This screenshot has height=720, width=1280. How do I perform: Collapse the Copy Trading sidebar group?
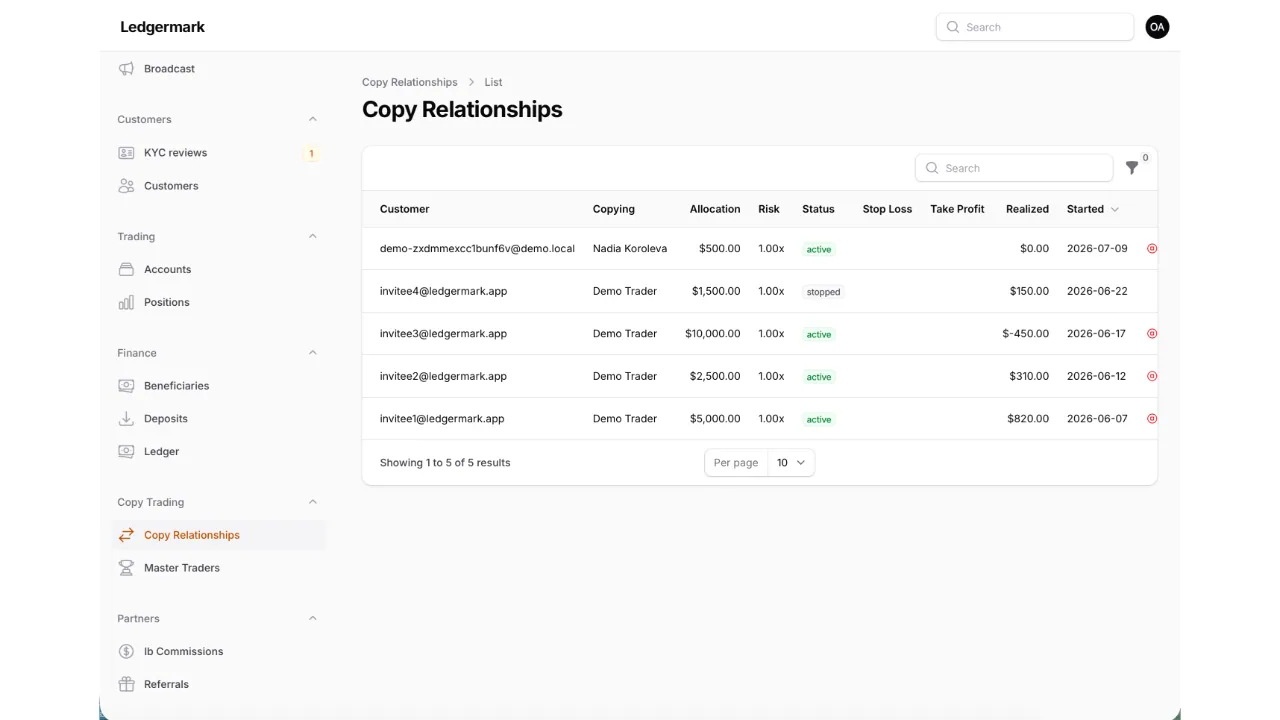[312, 502]
